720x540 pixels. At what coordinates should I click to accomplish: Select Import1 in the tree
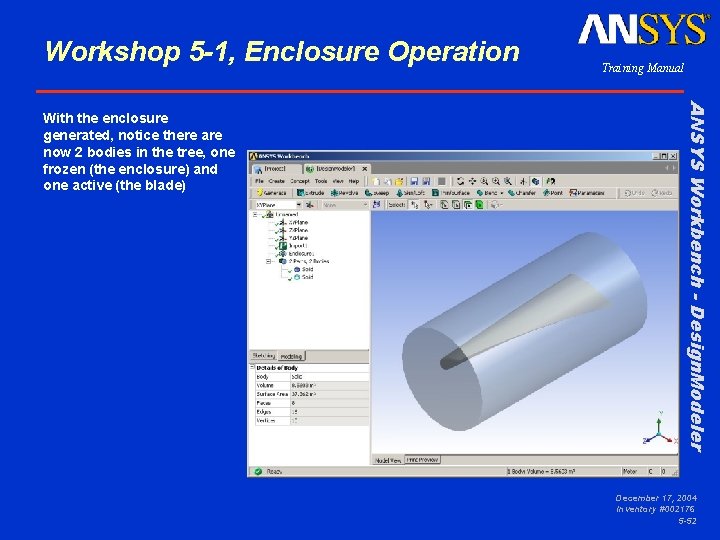click(298, 246)
